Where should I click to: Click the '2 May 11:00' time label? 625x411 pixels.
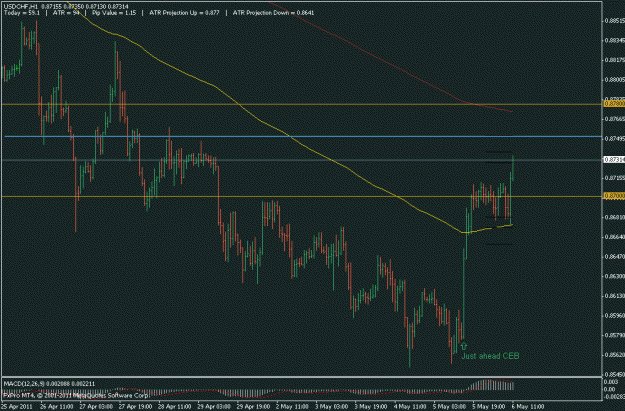292,407
